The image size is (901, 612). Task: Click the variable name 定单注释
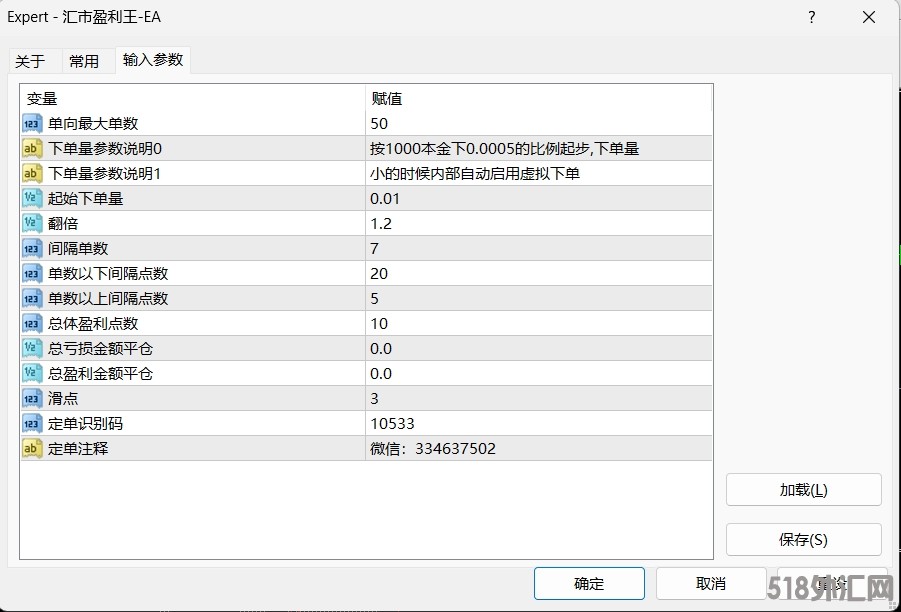point(78,448)
